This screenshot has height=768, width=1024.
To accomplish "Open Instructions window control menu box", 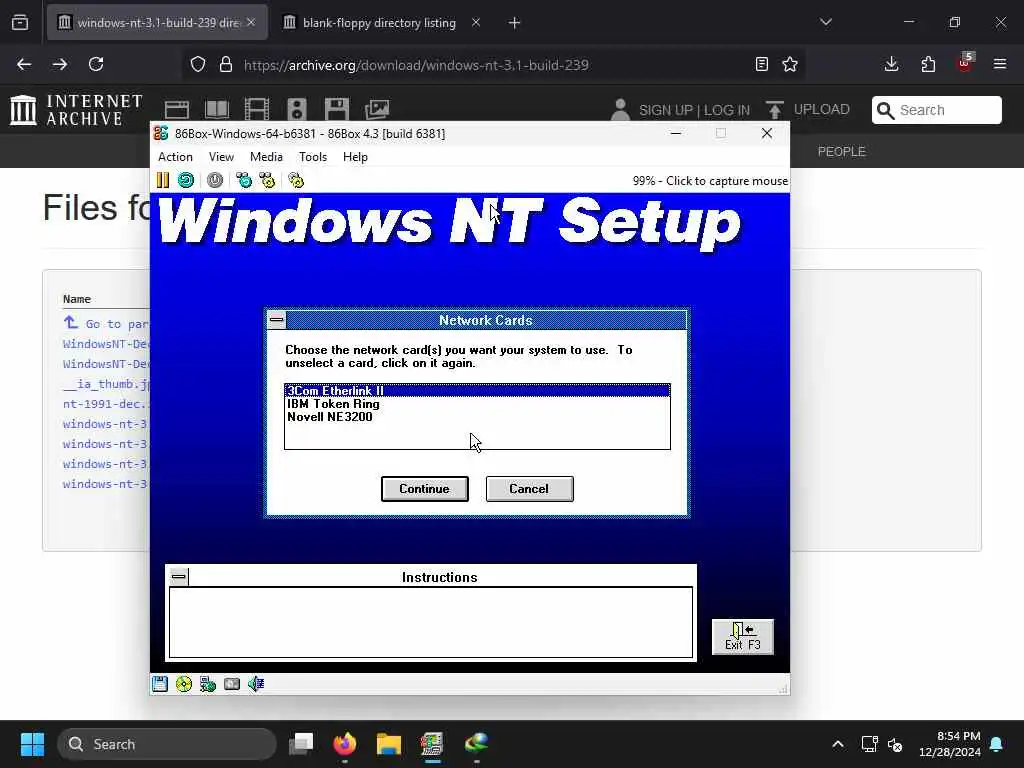I will point(178,577).
